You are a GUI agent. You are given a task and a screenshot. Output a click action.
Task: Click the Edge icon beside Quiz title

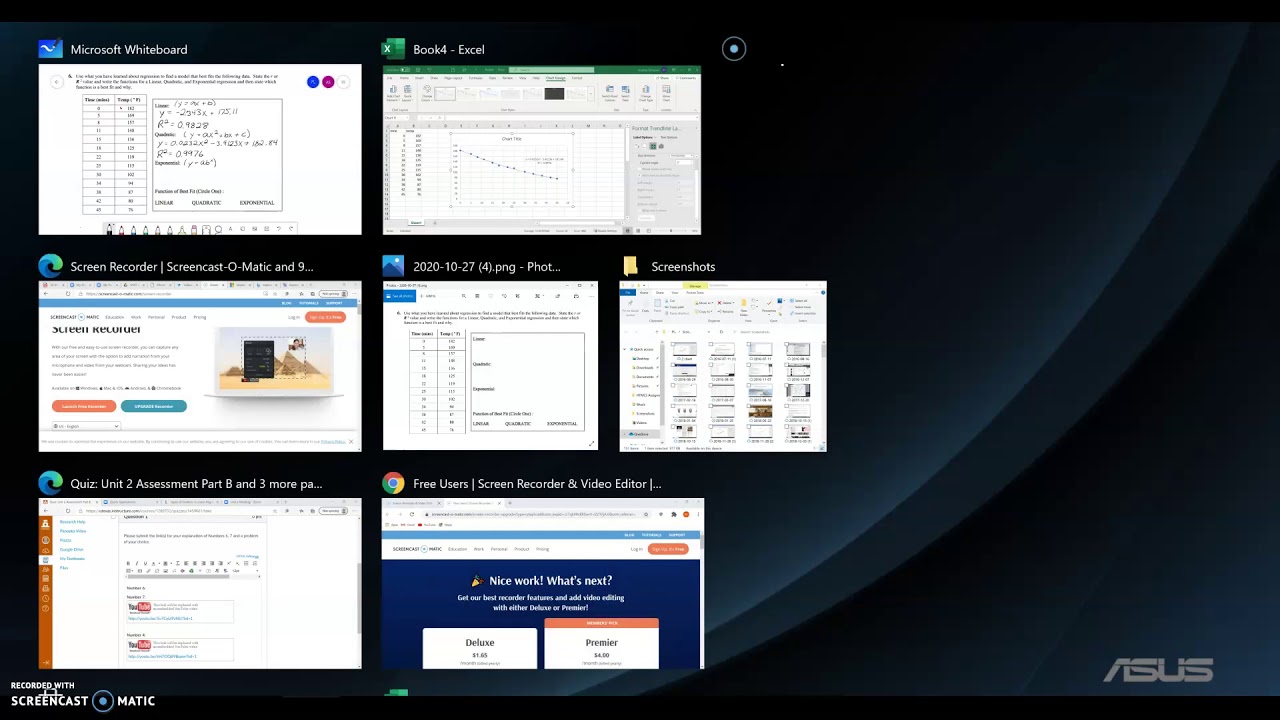coord(50,483)
